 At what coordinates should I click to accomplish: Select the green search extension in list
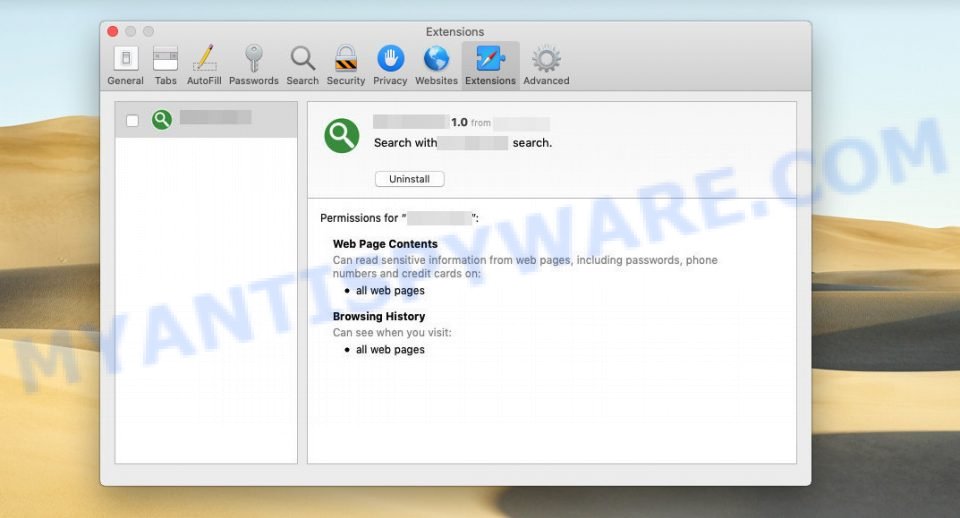point(206,120)
